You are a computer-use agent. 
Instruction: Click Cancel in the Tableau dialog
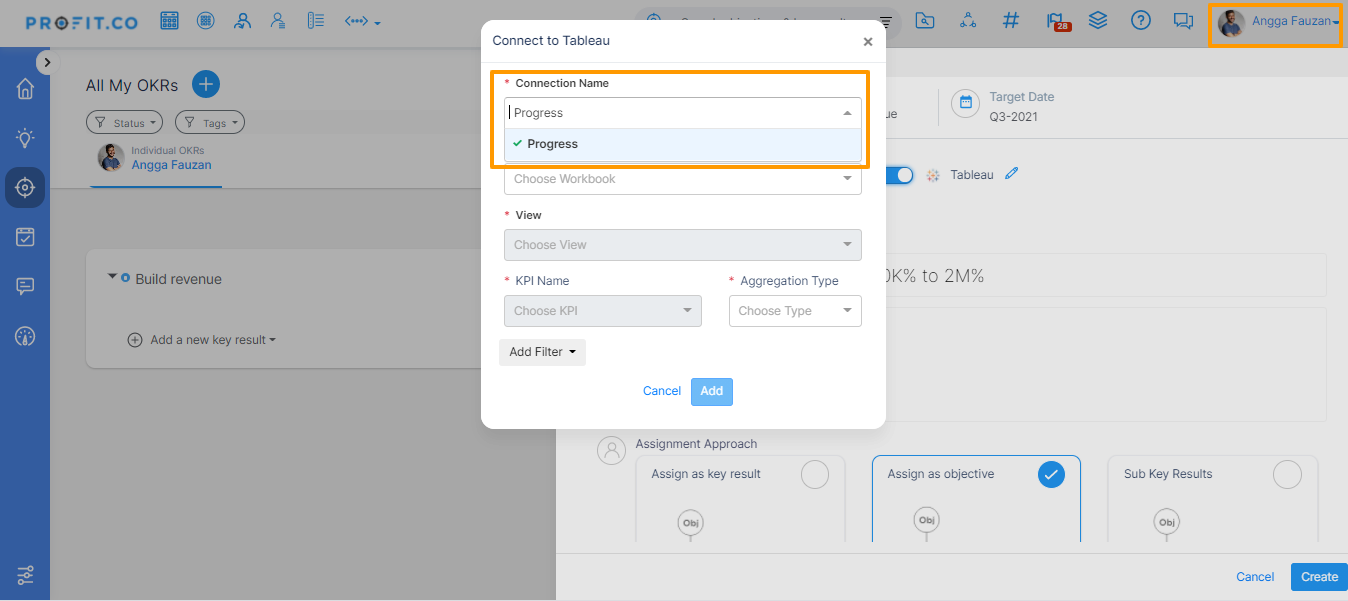662,391
